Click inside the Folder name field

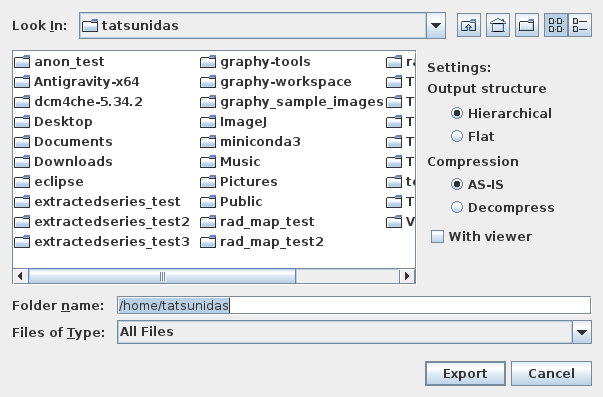tap(354, 305)
